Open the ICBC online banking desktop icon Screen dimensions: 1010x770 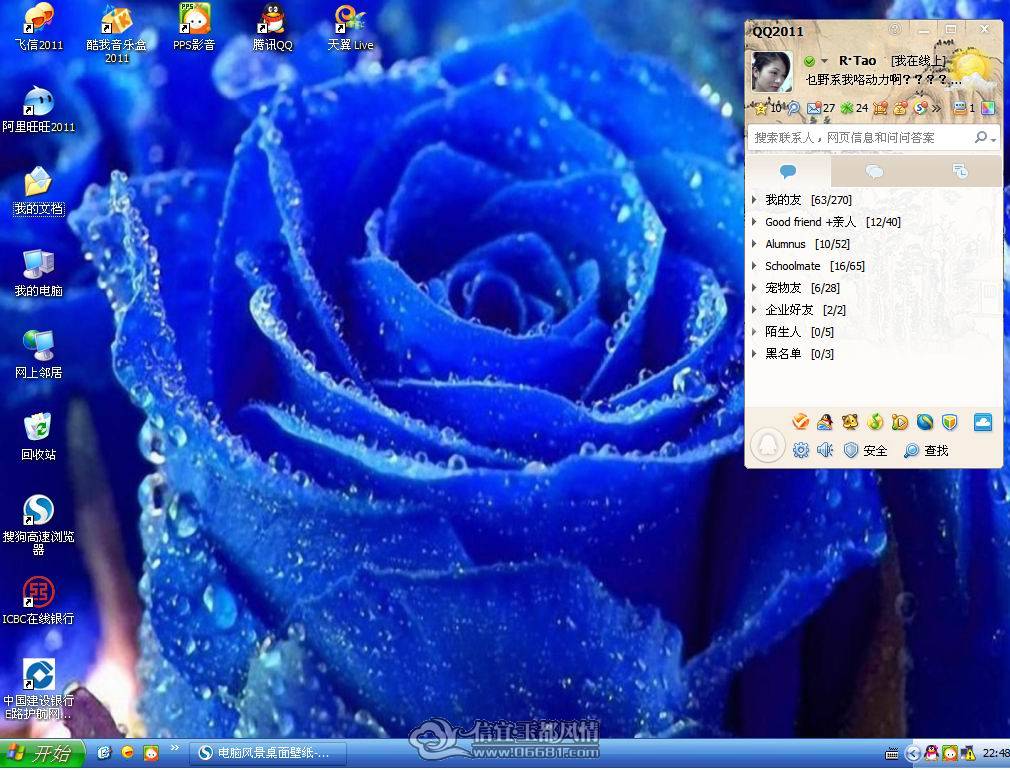[x=38, y=601]
